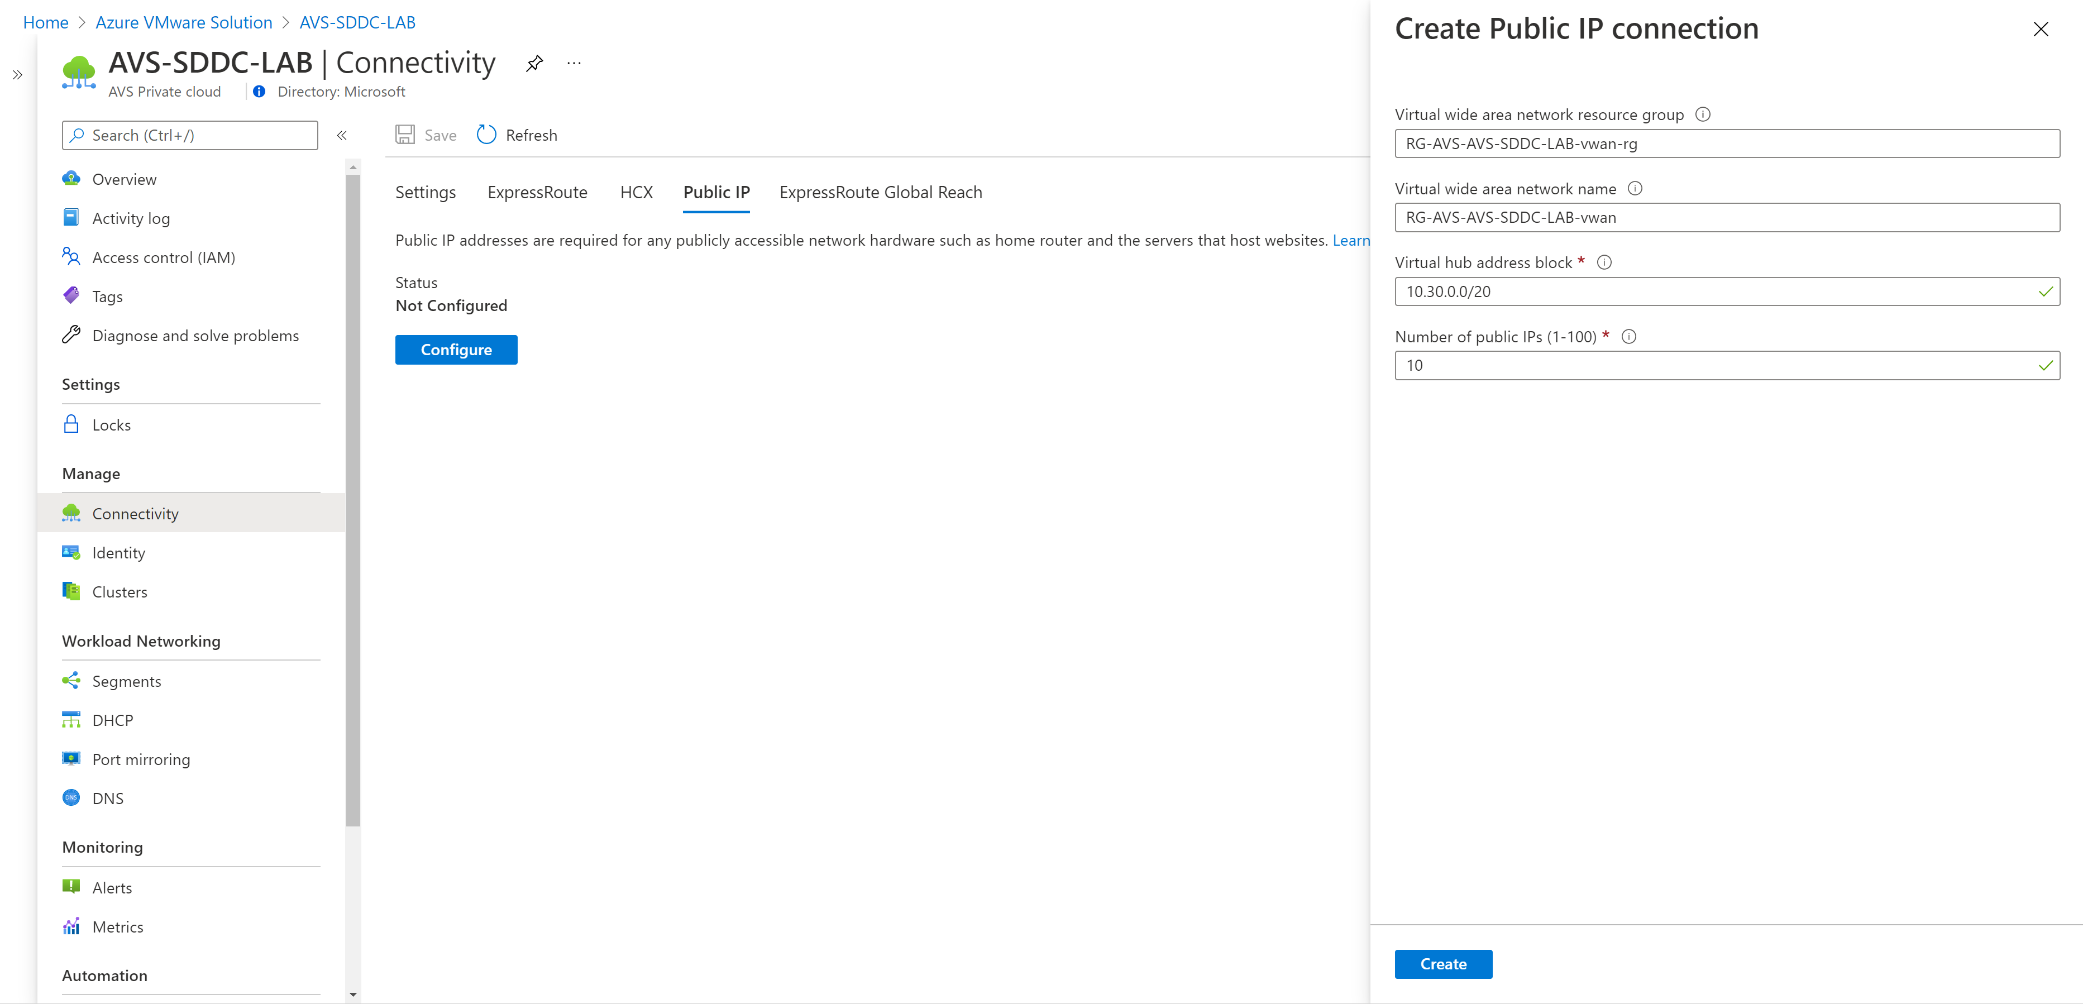Viewport: 2083px width, 1004px height.
Task: Click the directory info icon in the header
Action: 259,91
